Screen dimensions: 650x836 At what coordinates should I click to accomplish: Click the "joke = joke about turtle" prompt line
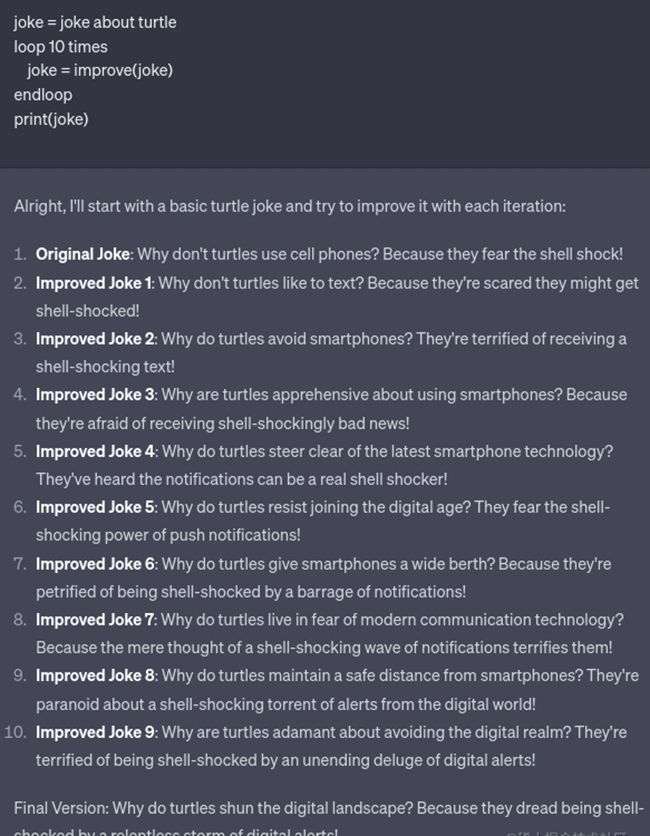pyautogui.click(x=95, y=22)
